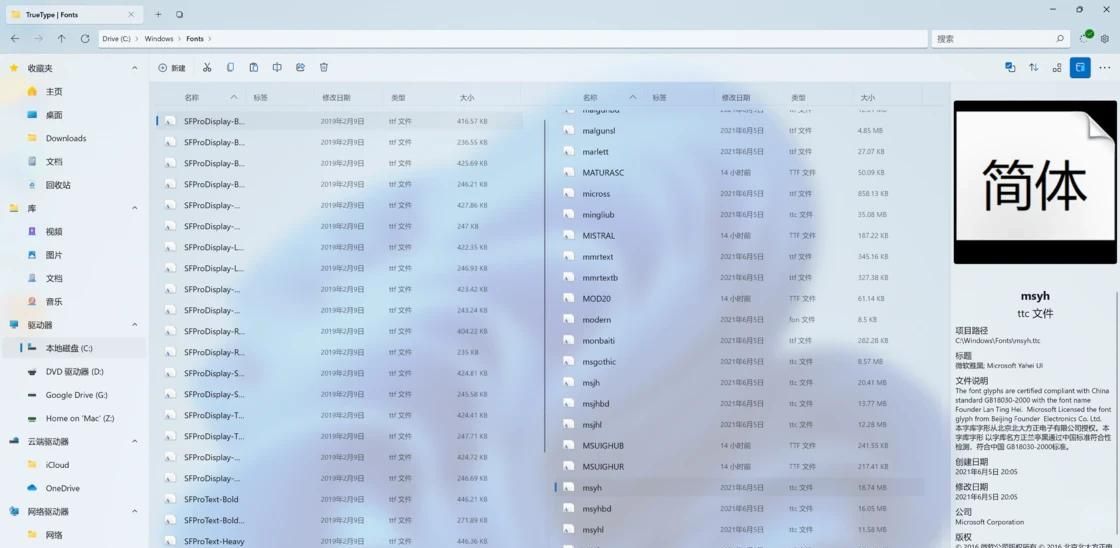Select the MISTRAL font file
This screenshot has width=1120, height=548.
point(739,235)
